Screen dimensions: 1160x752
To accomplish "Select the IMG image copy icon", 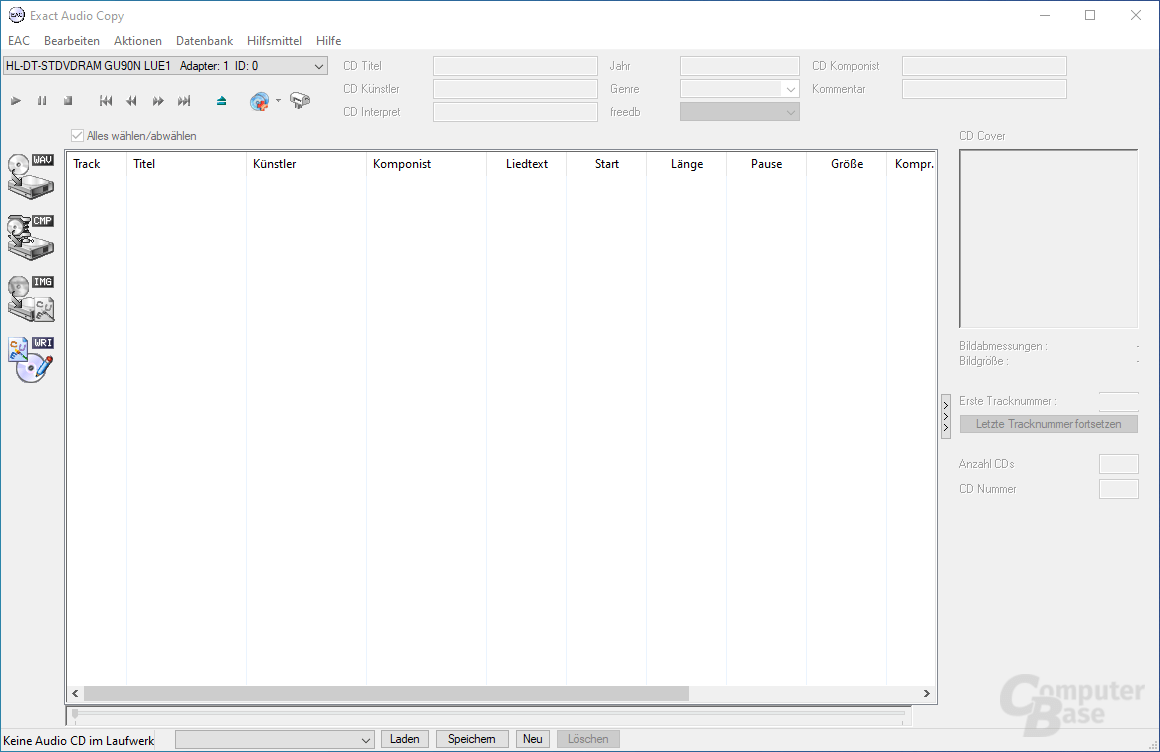I will point(30,298).
